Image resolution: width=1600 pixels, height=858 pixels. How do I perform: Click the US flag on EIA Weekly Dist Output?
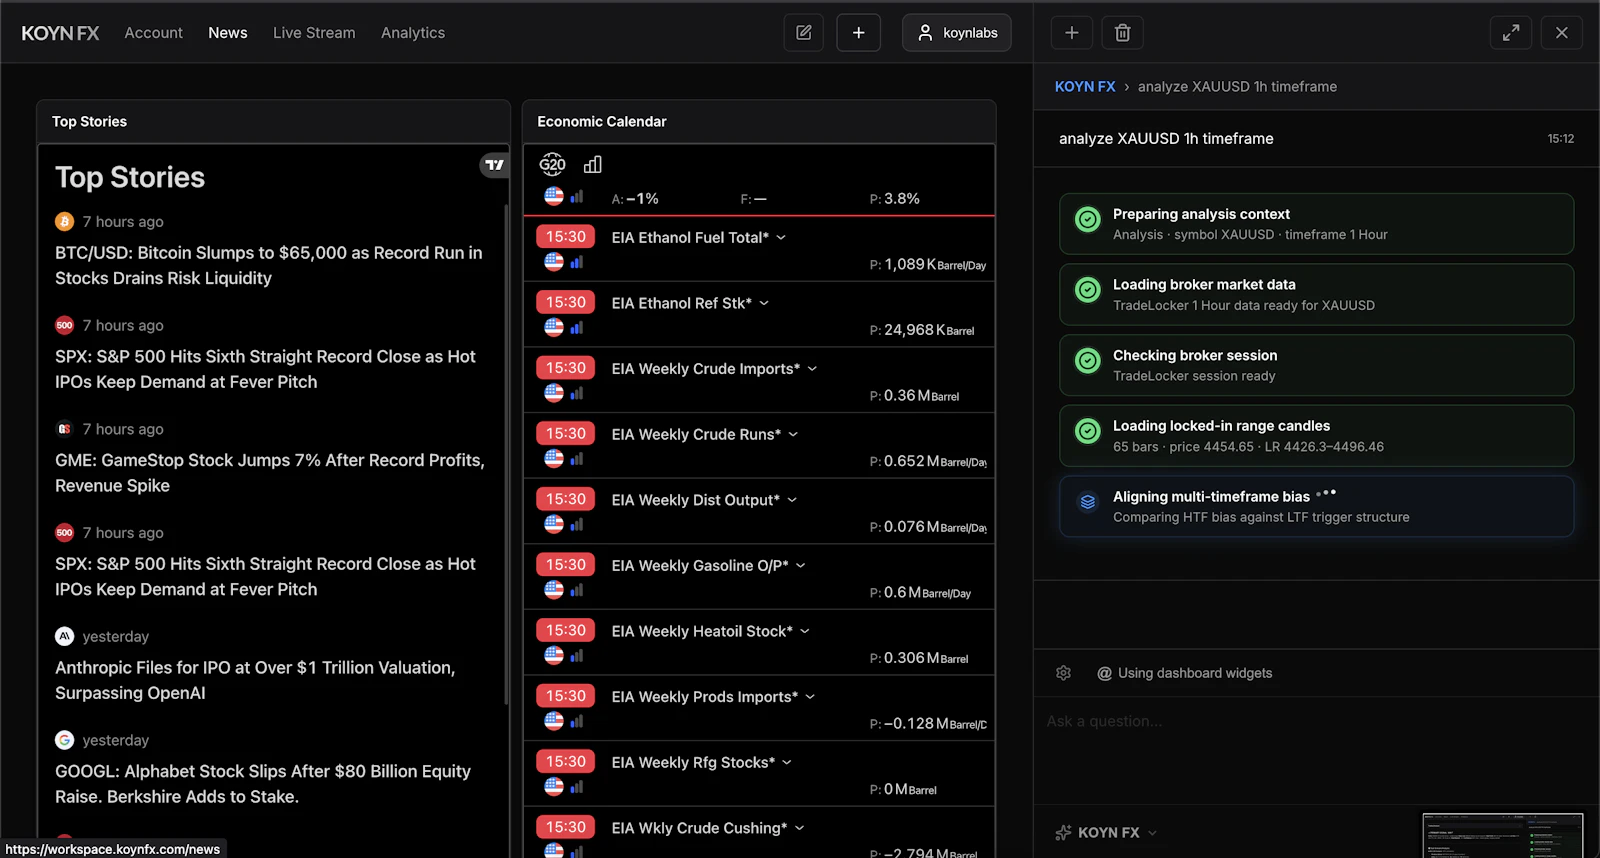tap(554, 524)
